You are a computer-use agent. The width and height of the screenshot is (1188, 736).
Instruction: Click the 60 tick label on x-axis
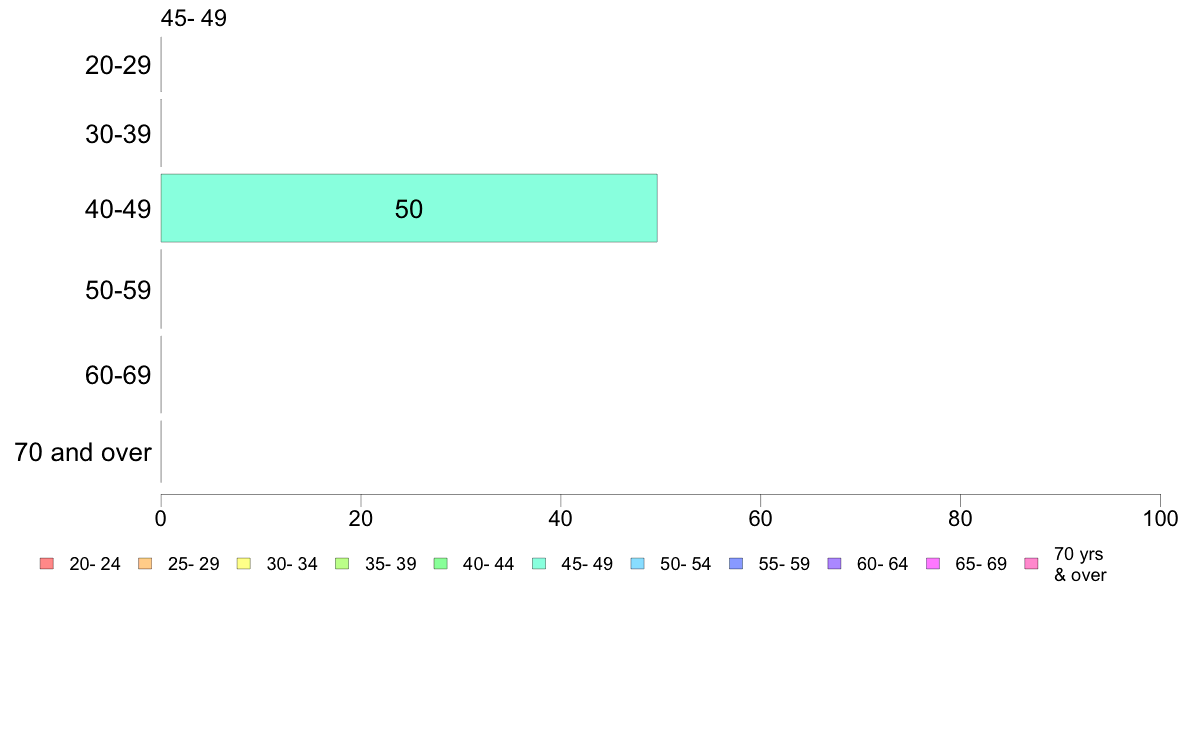[760, 518]
